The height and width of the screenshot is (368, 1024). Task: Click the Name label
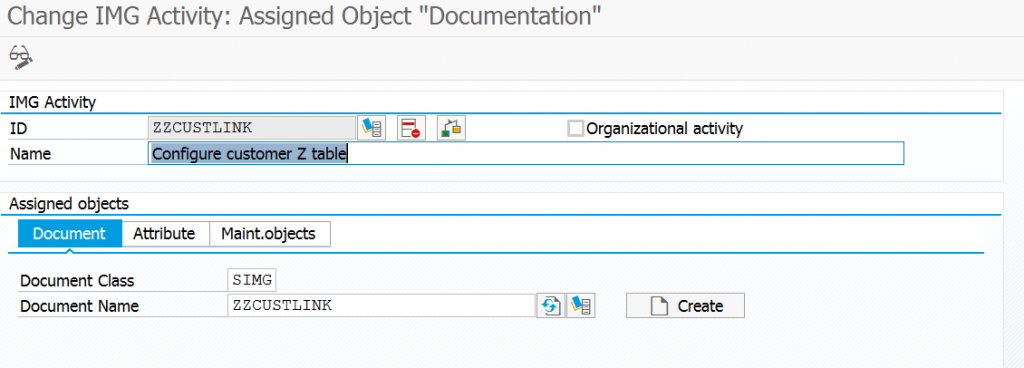(x=31, y=154)
